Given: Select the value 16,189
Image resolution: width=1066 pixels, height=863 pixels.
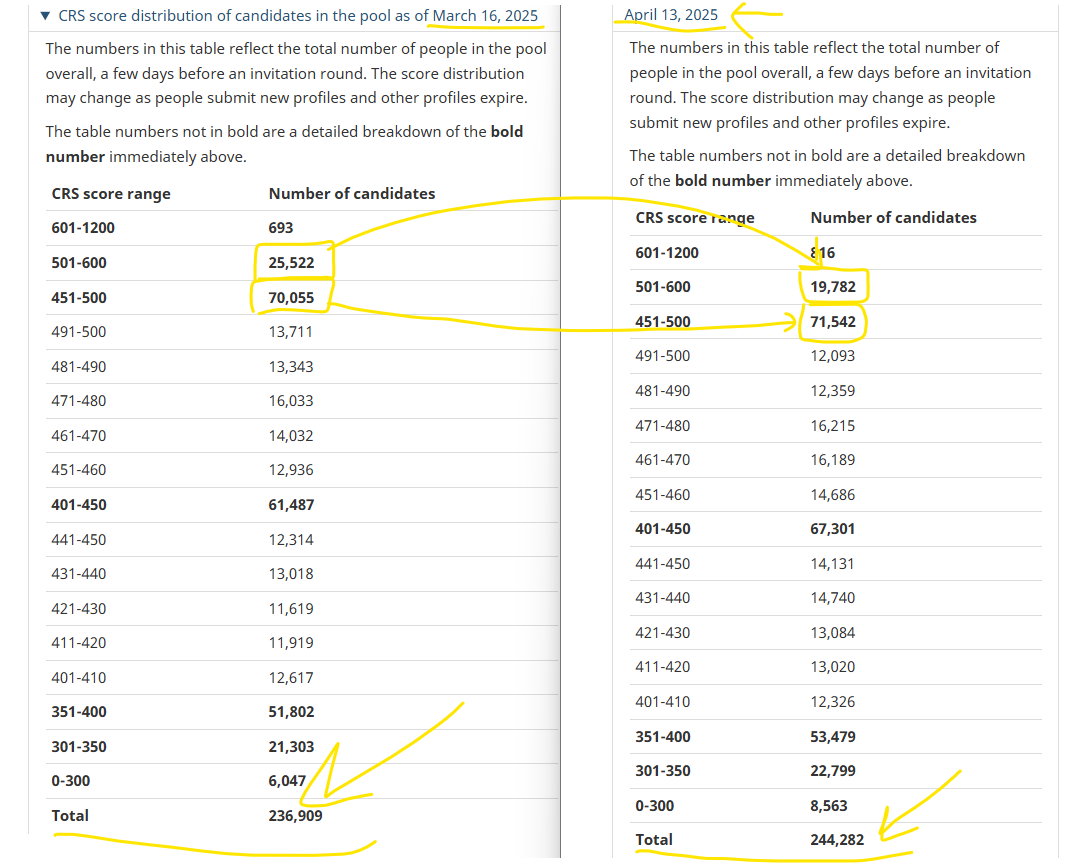Looking at the screenshot, I should tap(832, 460).
